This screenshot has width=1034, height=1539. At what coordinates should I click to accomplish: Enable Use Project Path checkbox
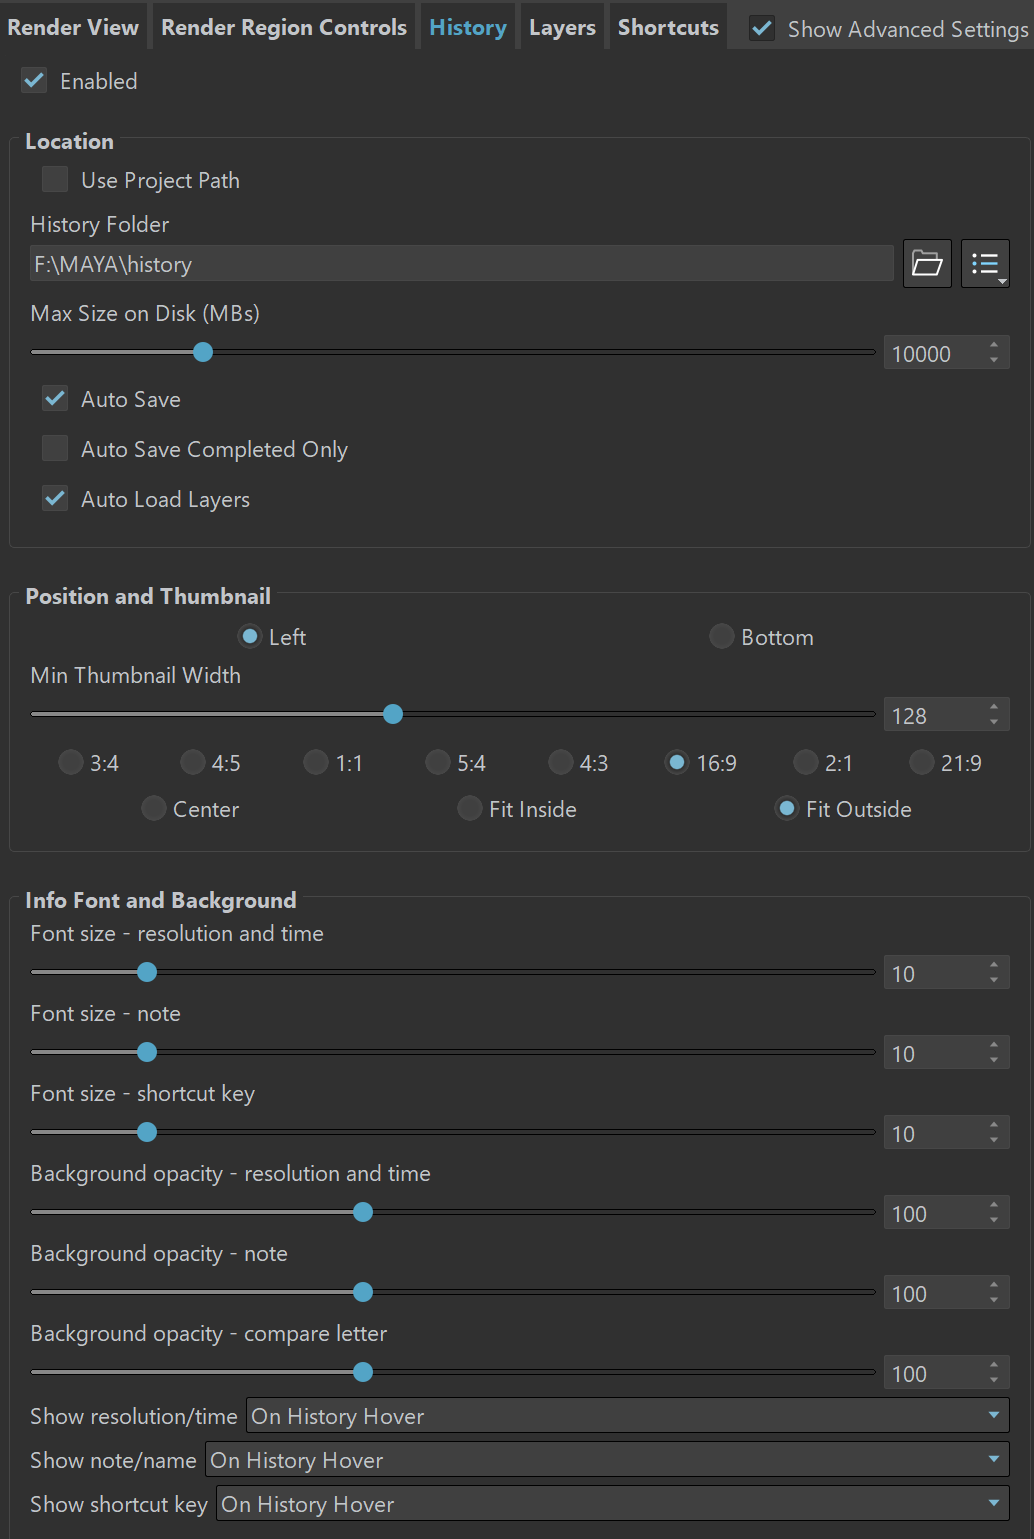click(x=55, y=180)
